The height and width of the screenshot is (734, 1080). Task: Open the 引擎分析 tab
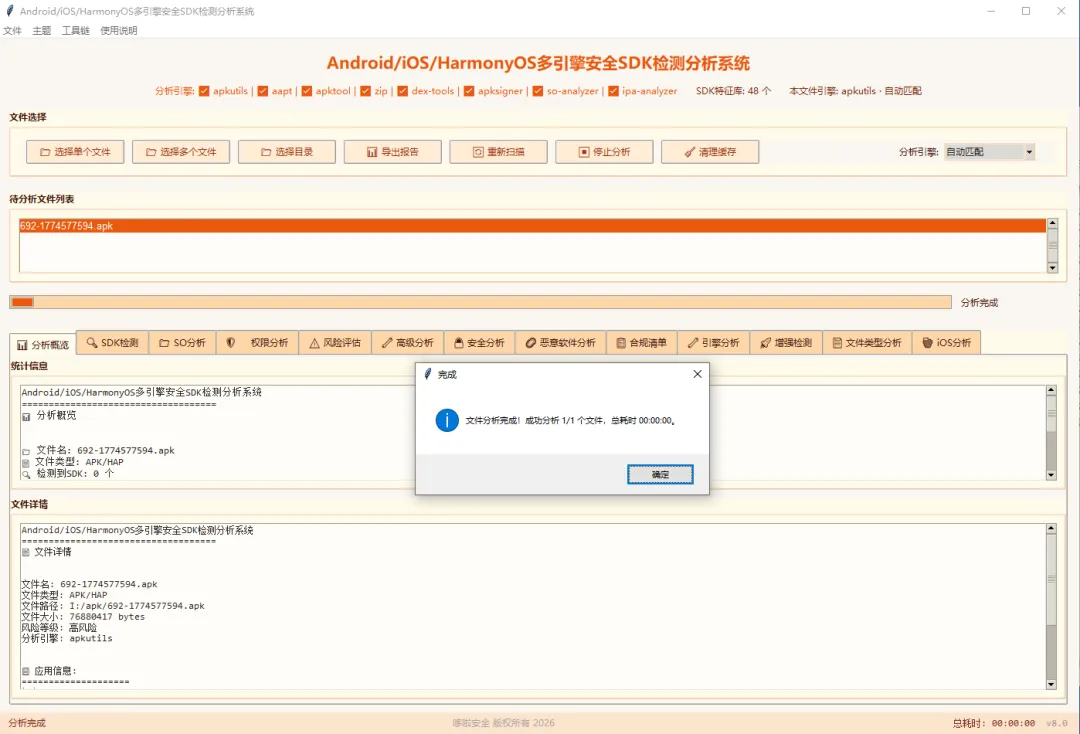point(714,343)
